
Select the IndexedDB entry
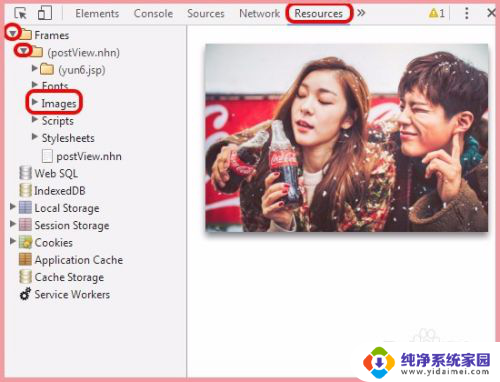[x=60, y=191]
